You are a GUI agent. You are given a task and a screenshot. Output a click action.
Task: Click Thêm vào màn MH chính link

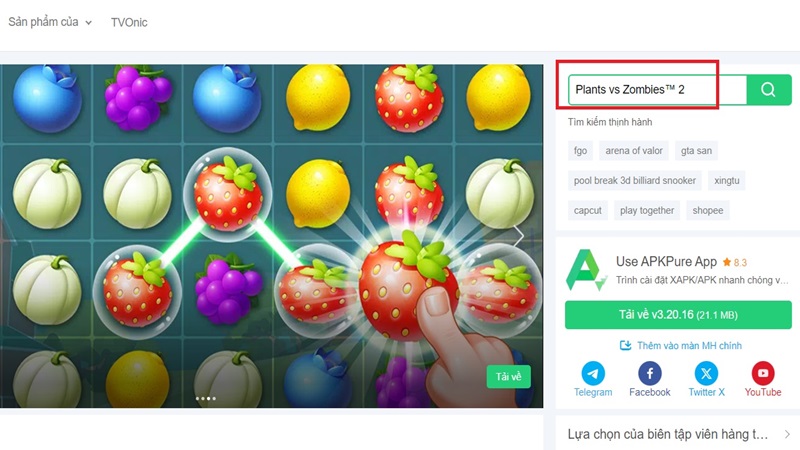[689, 345]
